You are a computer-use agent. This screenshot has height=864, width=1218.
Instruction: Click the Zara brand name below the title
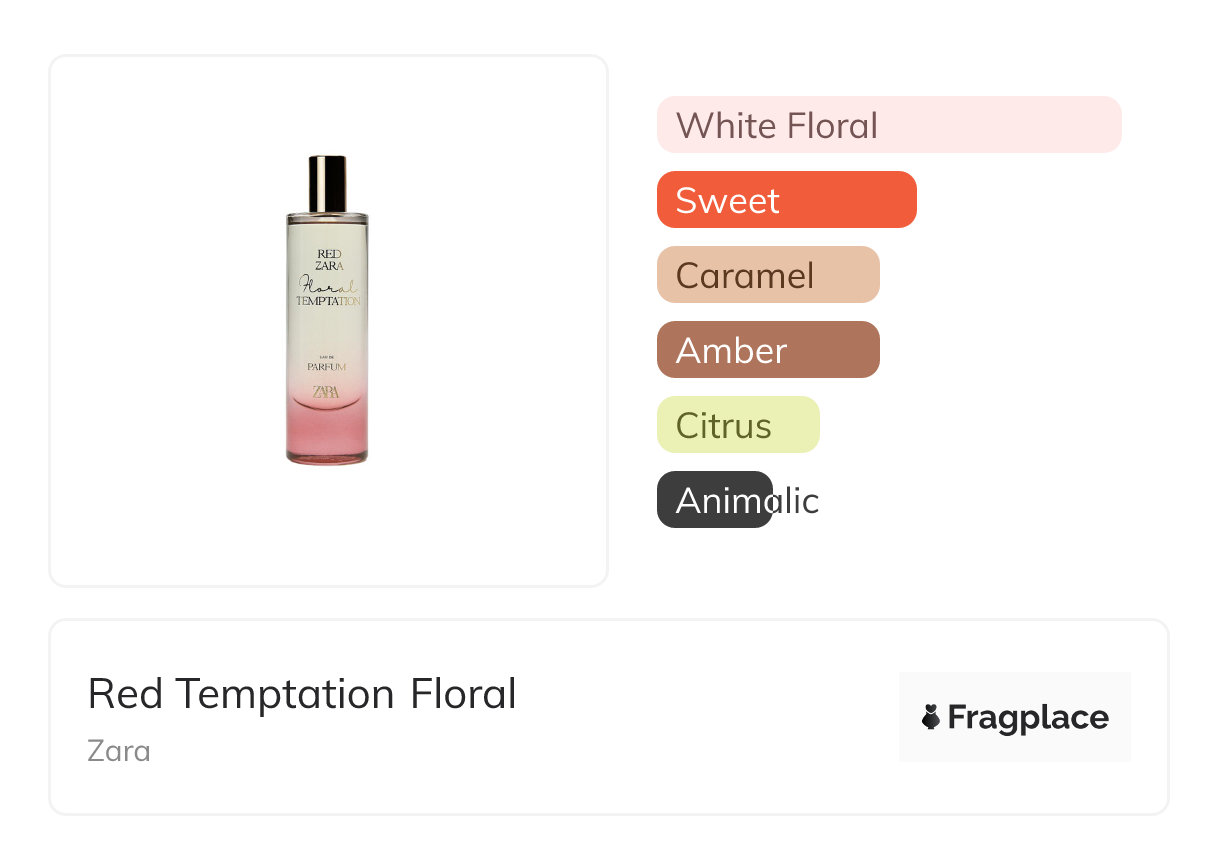tap(119, 750)
